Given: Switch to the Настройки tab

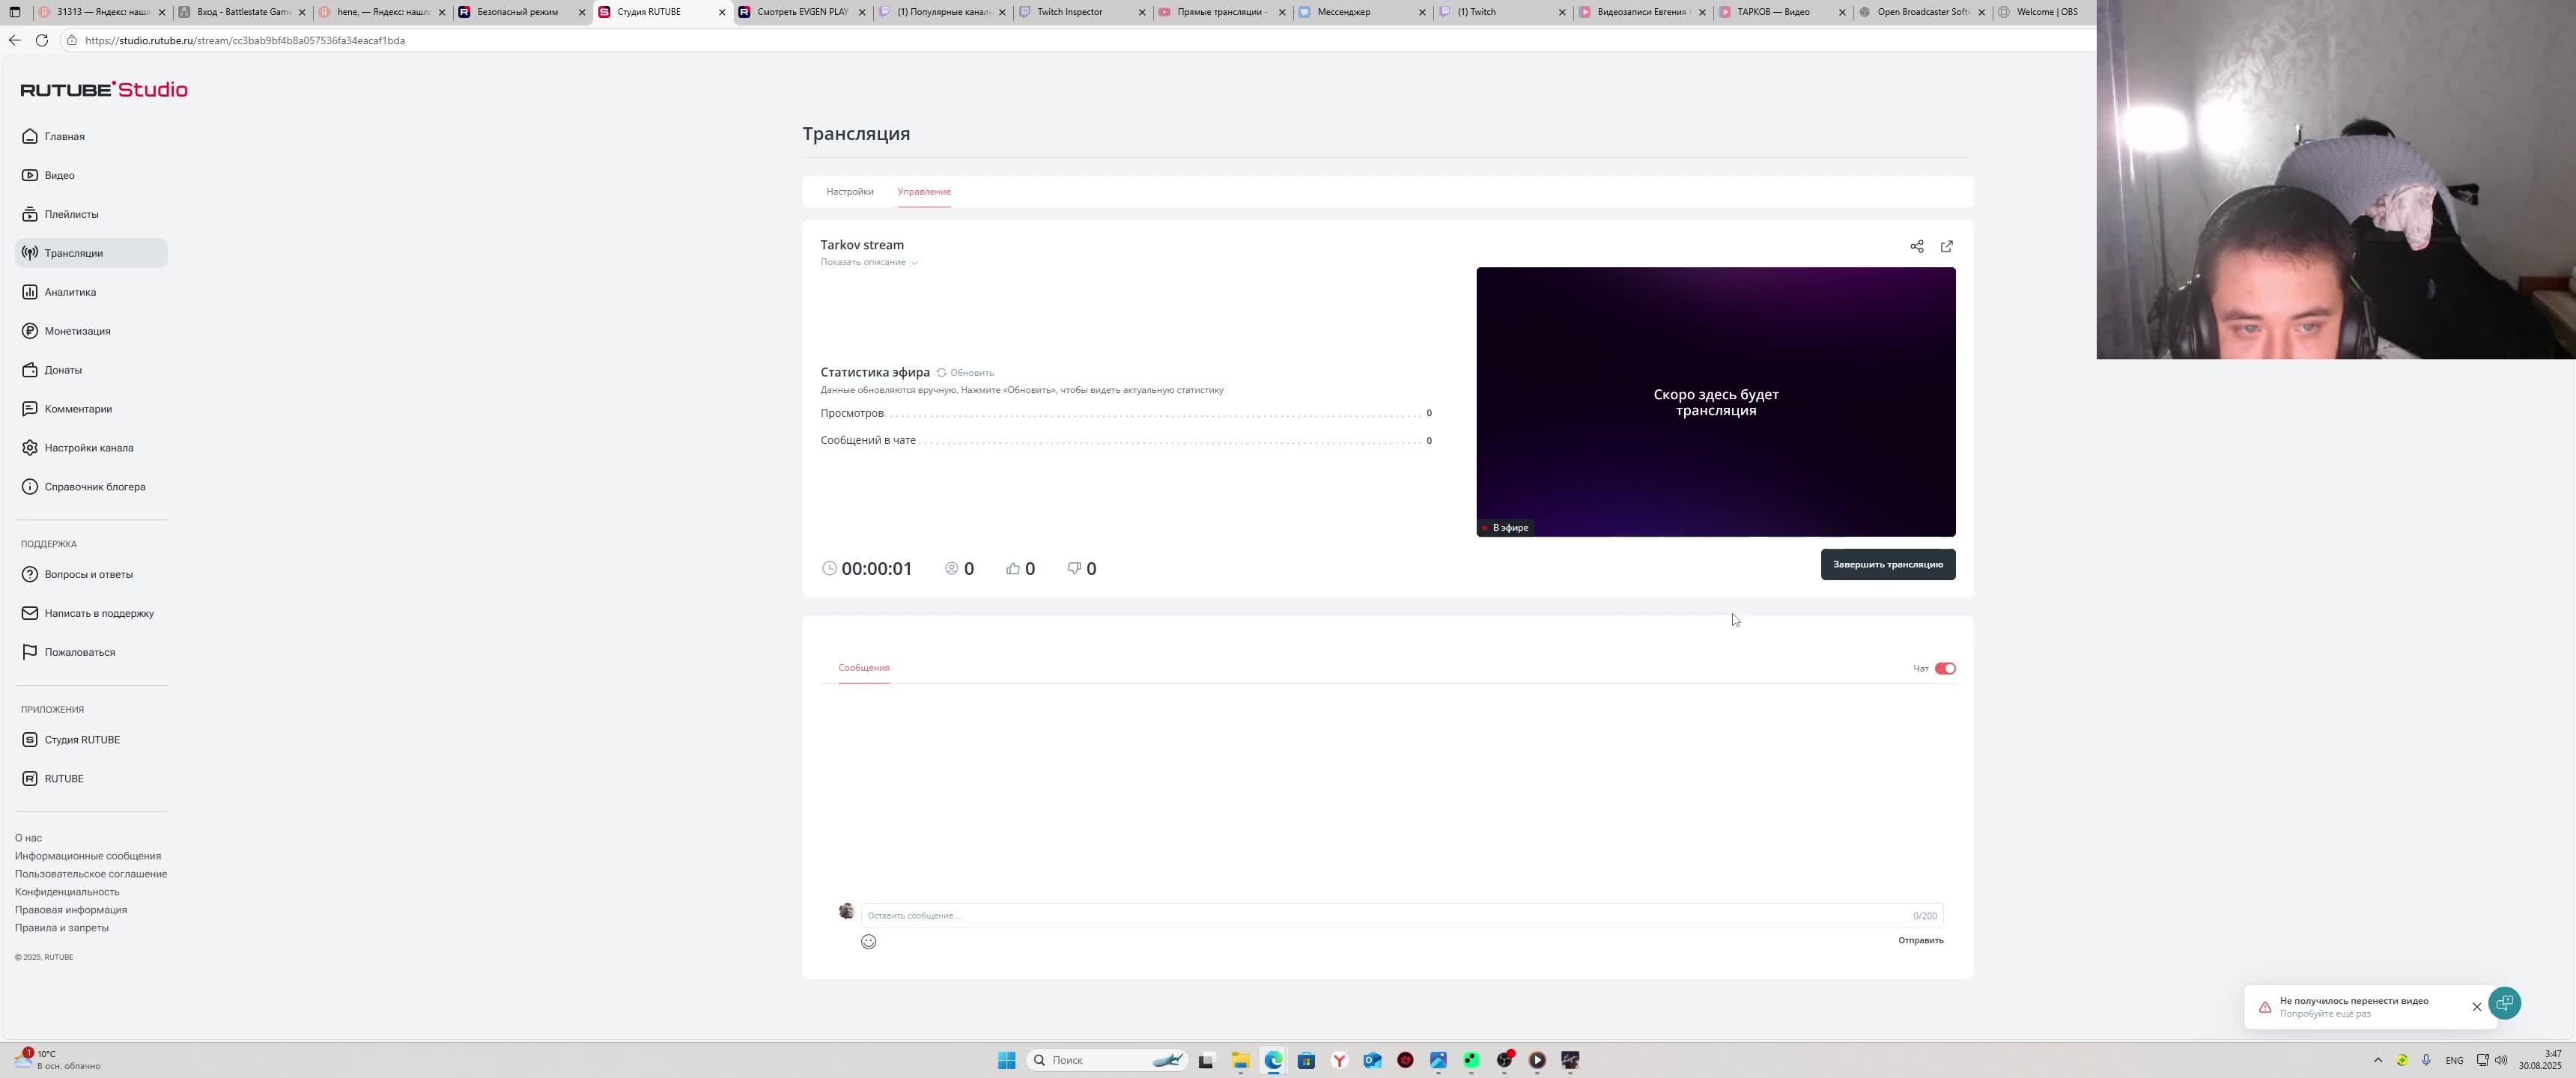Looking at the screenshot, I should 849,191.
